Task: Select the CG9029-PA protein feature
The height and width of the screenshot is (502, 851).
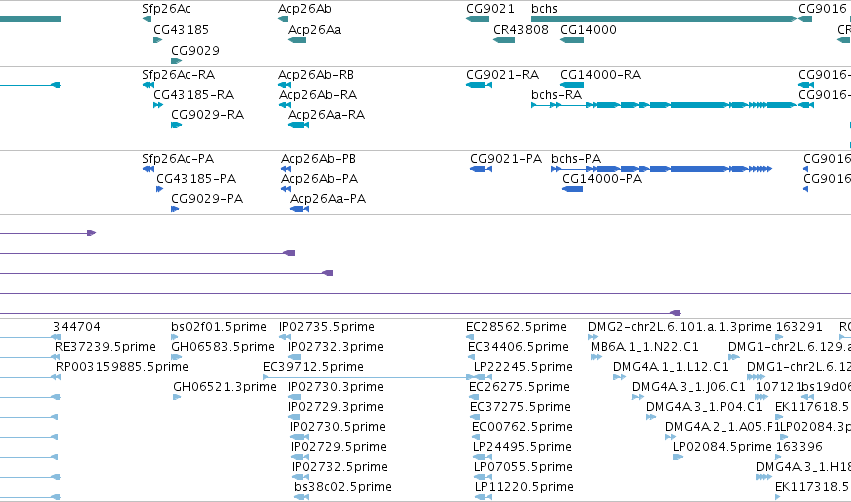Action: point(175,209)
